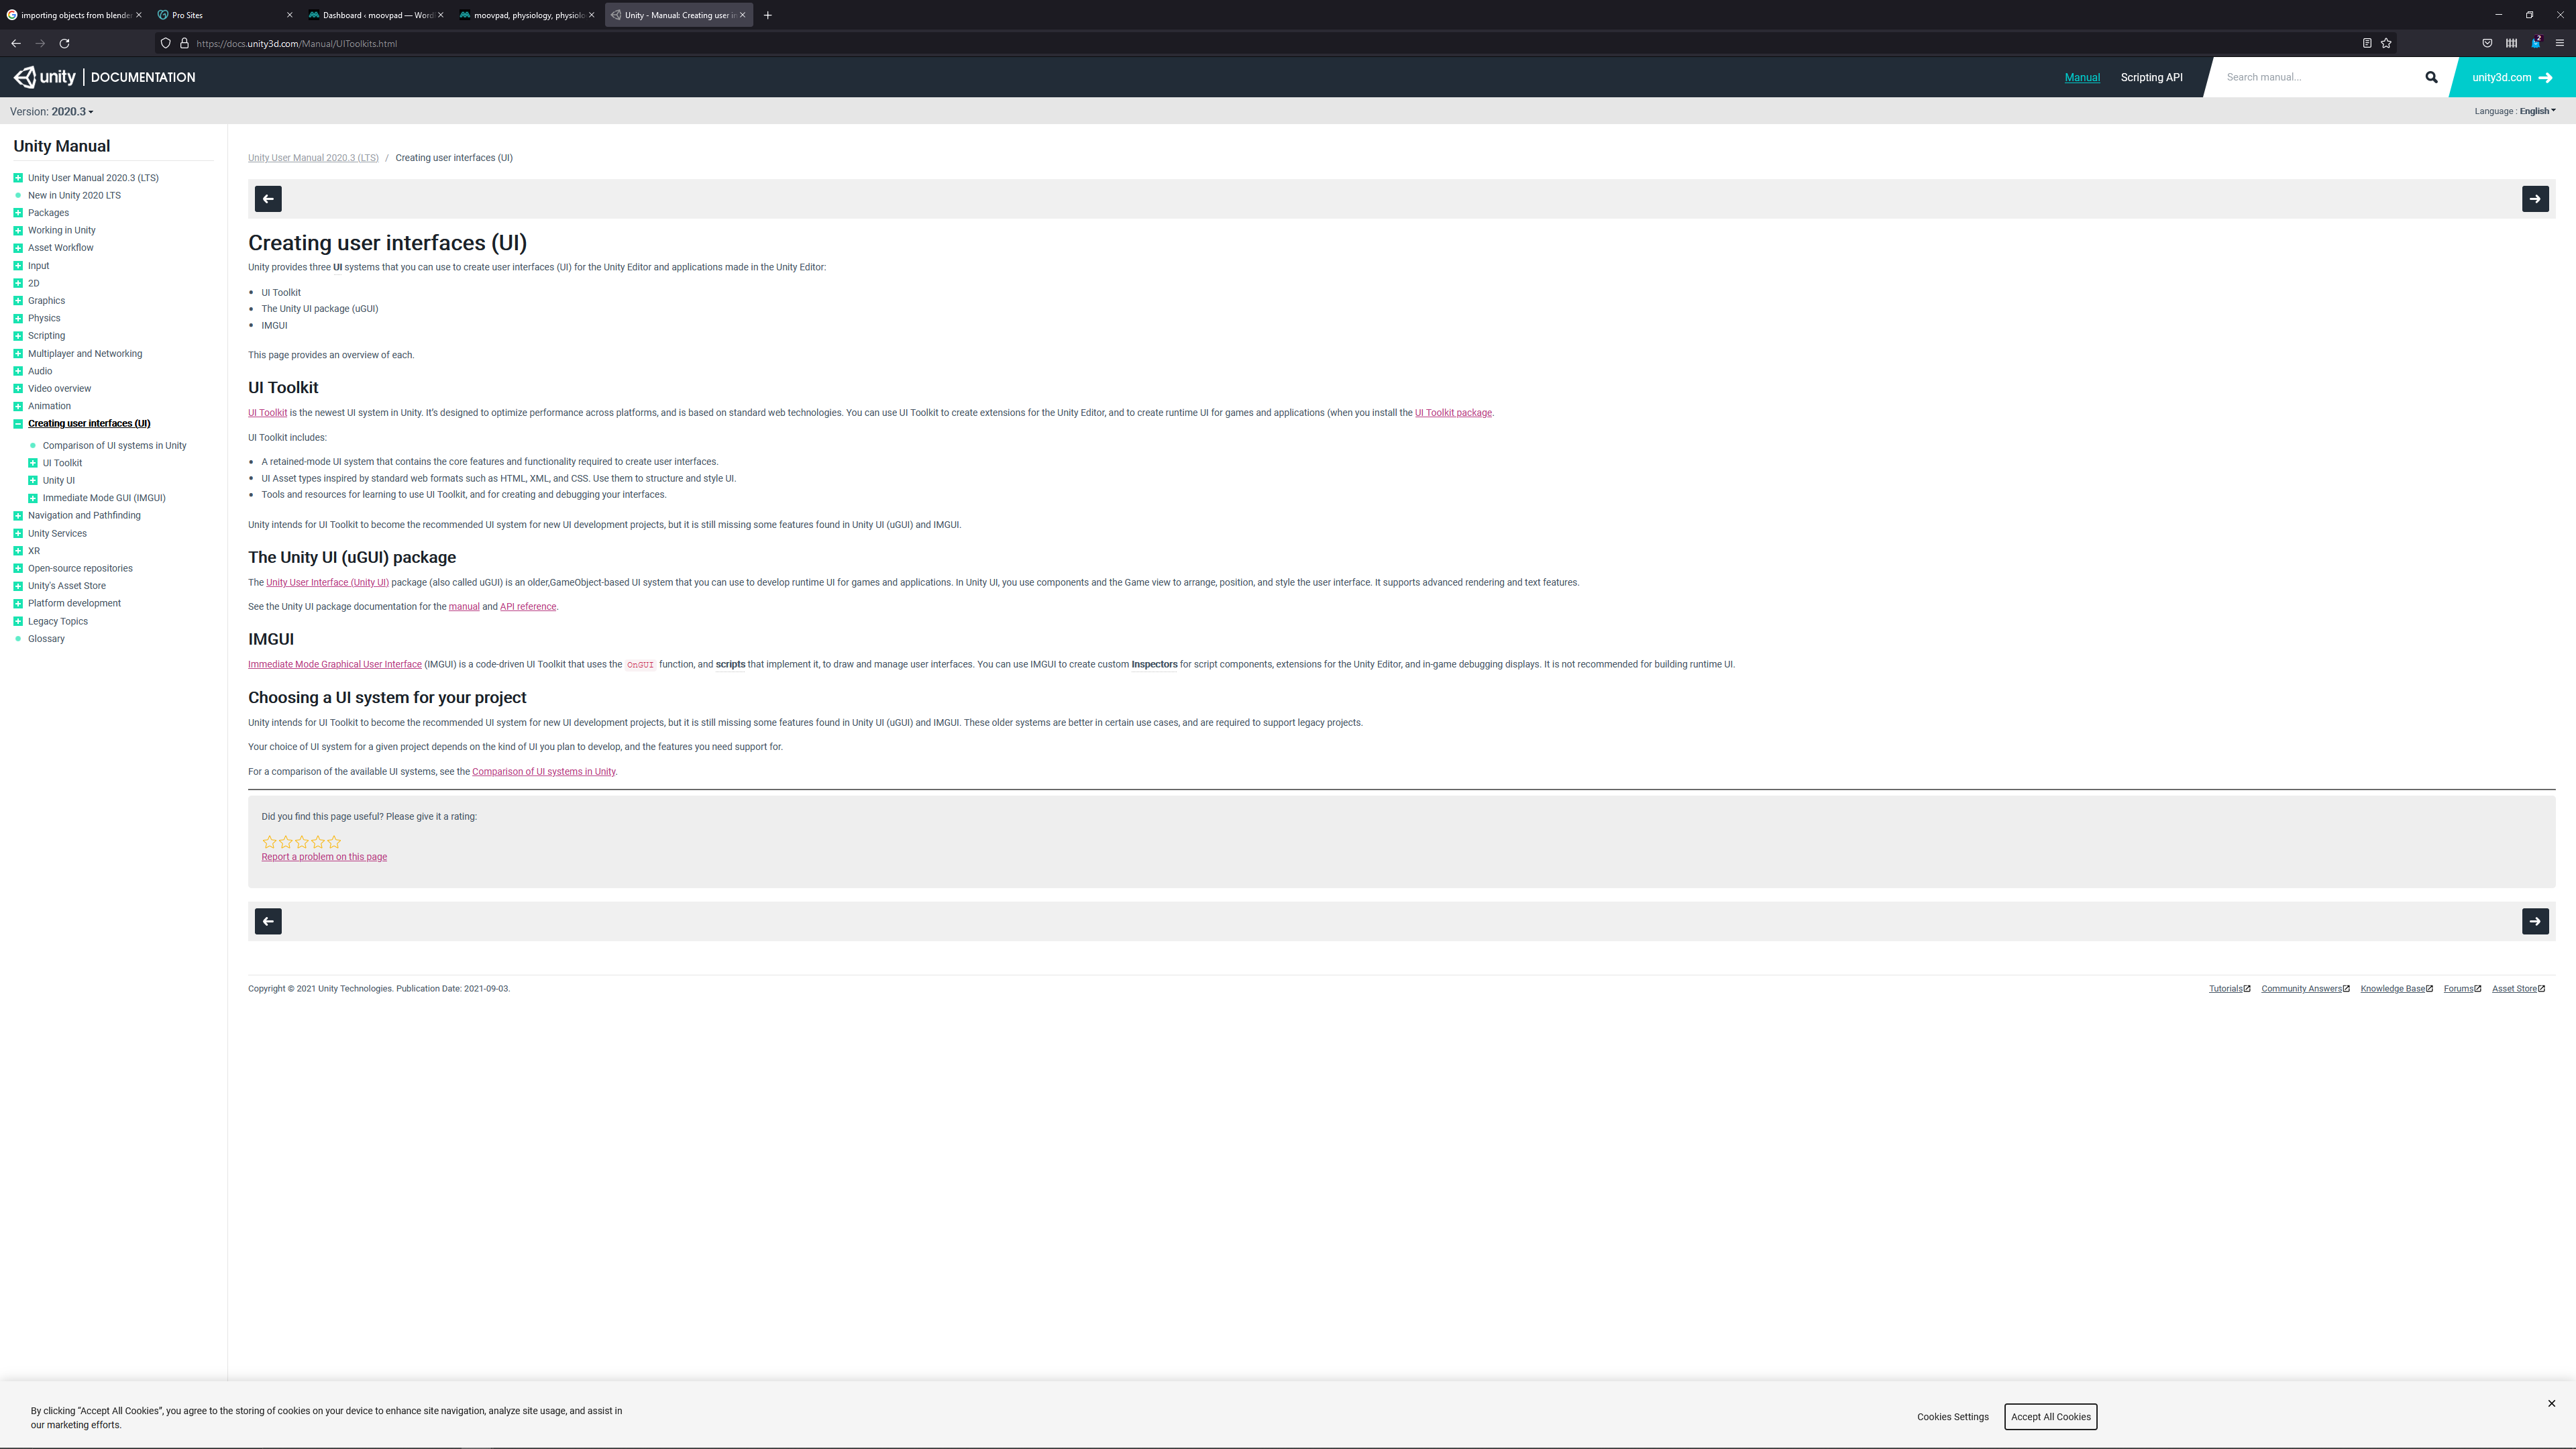Click the unity3d.com button

(x=2512, y=77)
